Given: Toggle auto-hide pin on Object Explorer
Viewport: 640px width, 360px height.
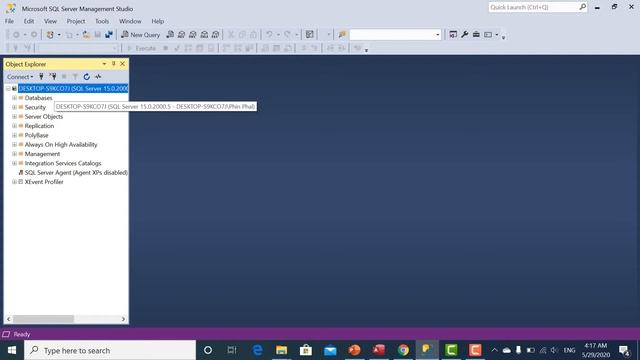Looking at the screenshot, I should point(113,64).
